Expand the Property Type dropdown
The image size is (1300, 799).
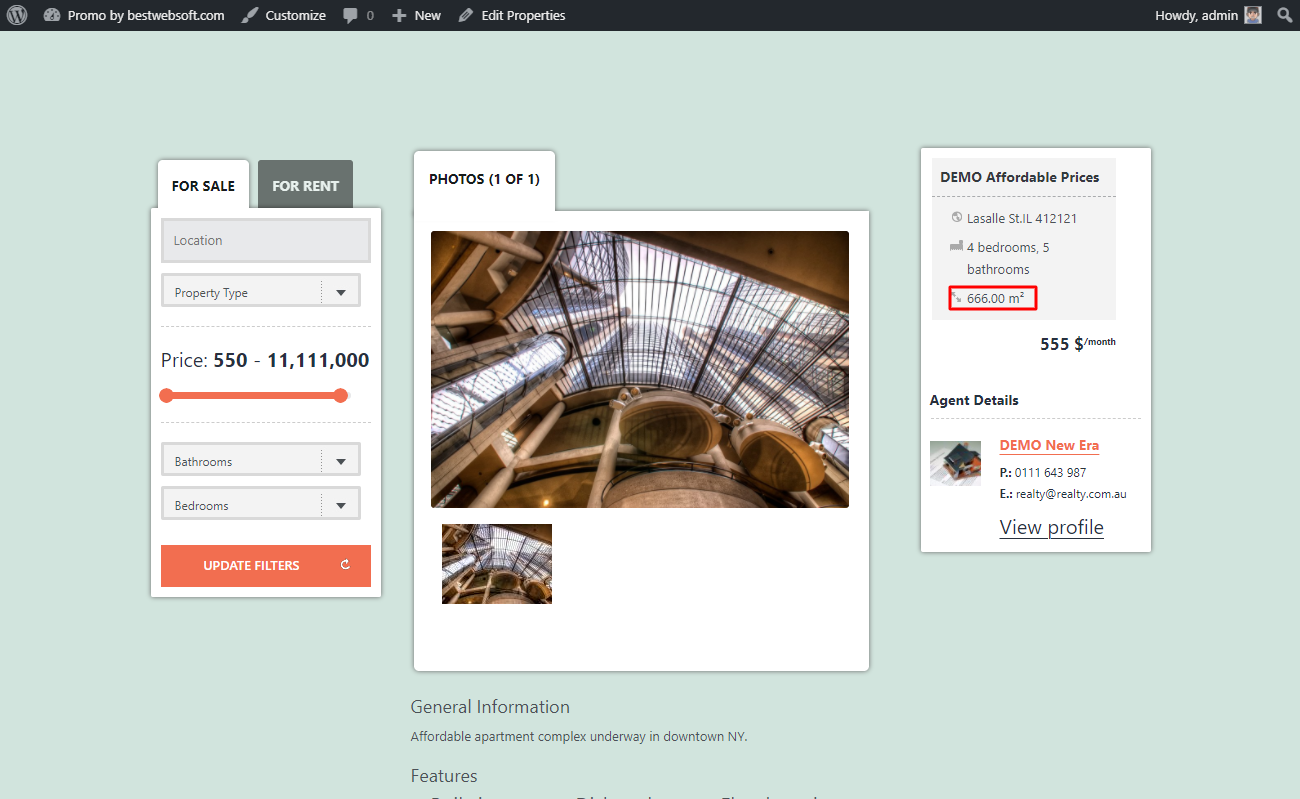tap(261, 291)
